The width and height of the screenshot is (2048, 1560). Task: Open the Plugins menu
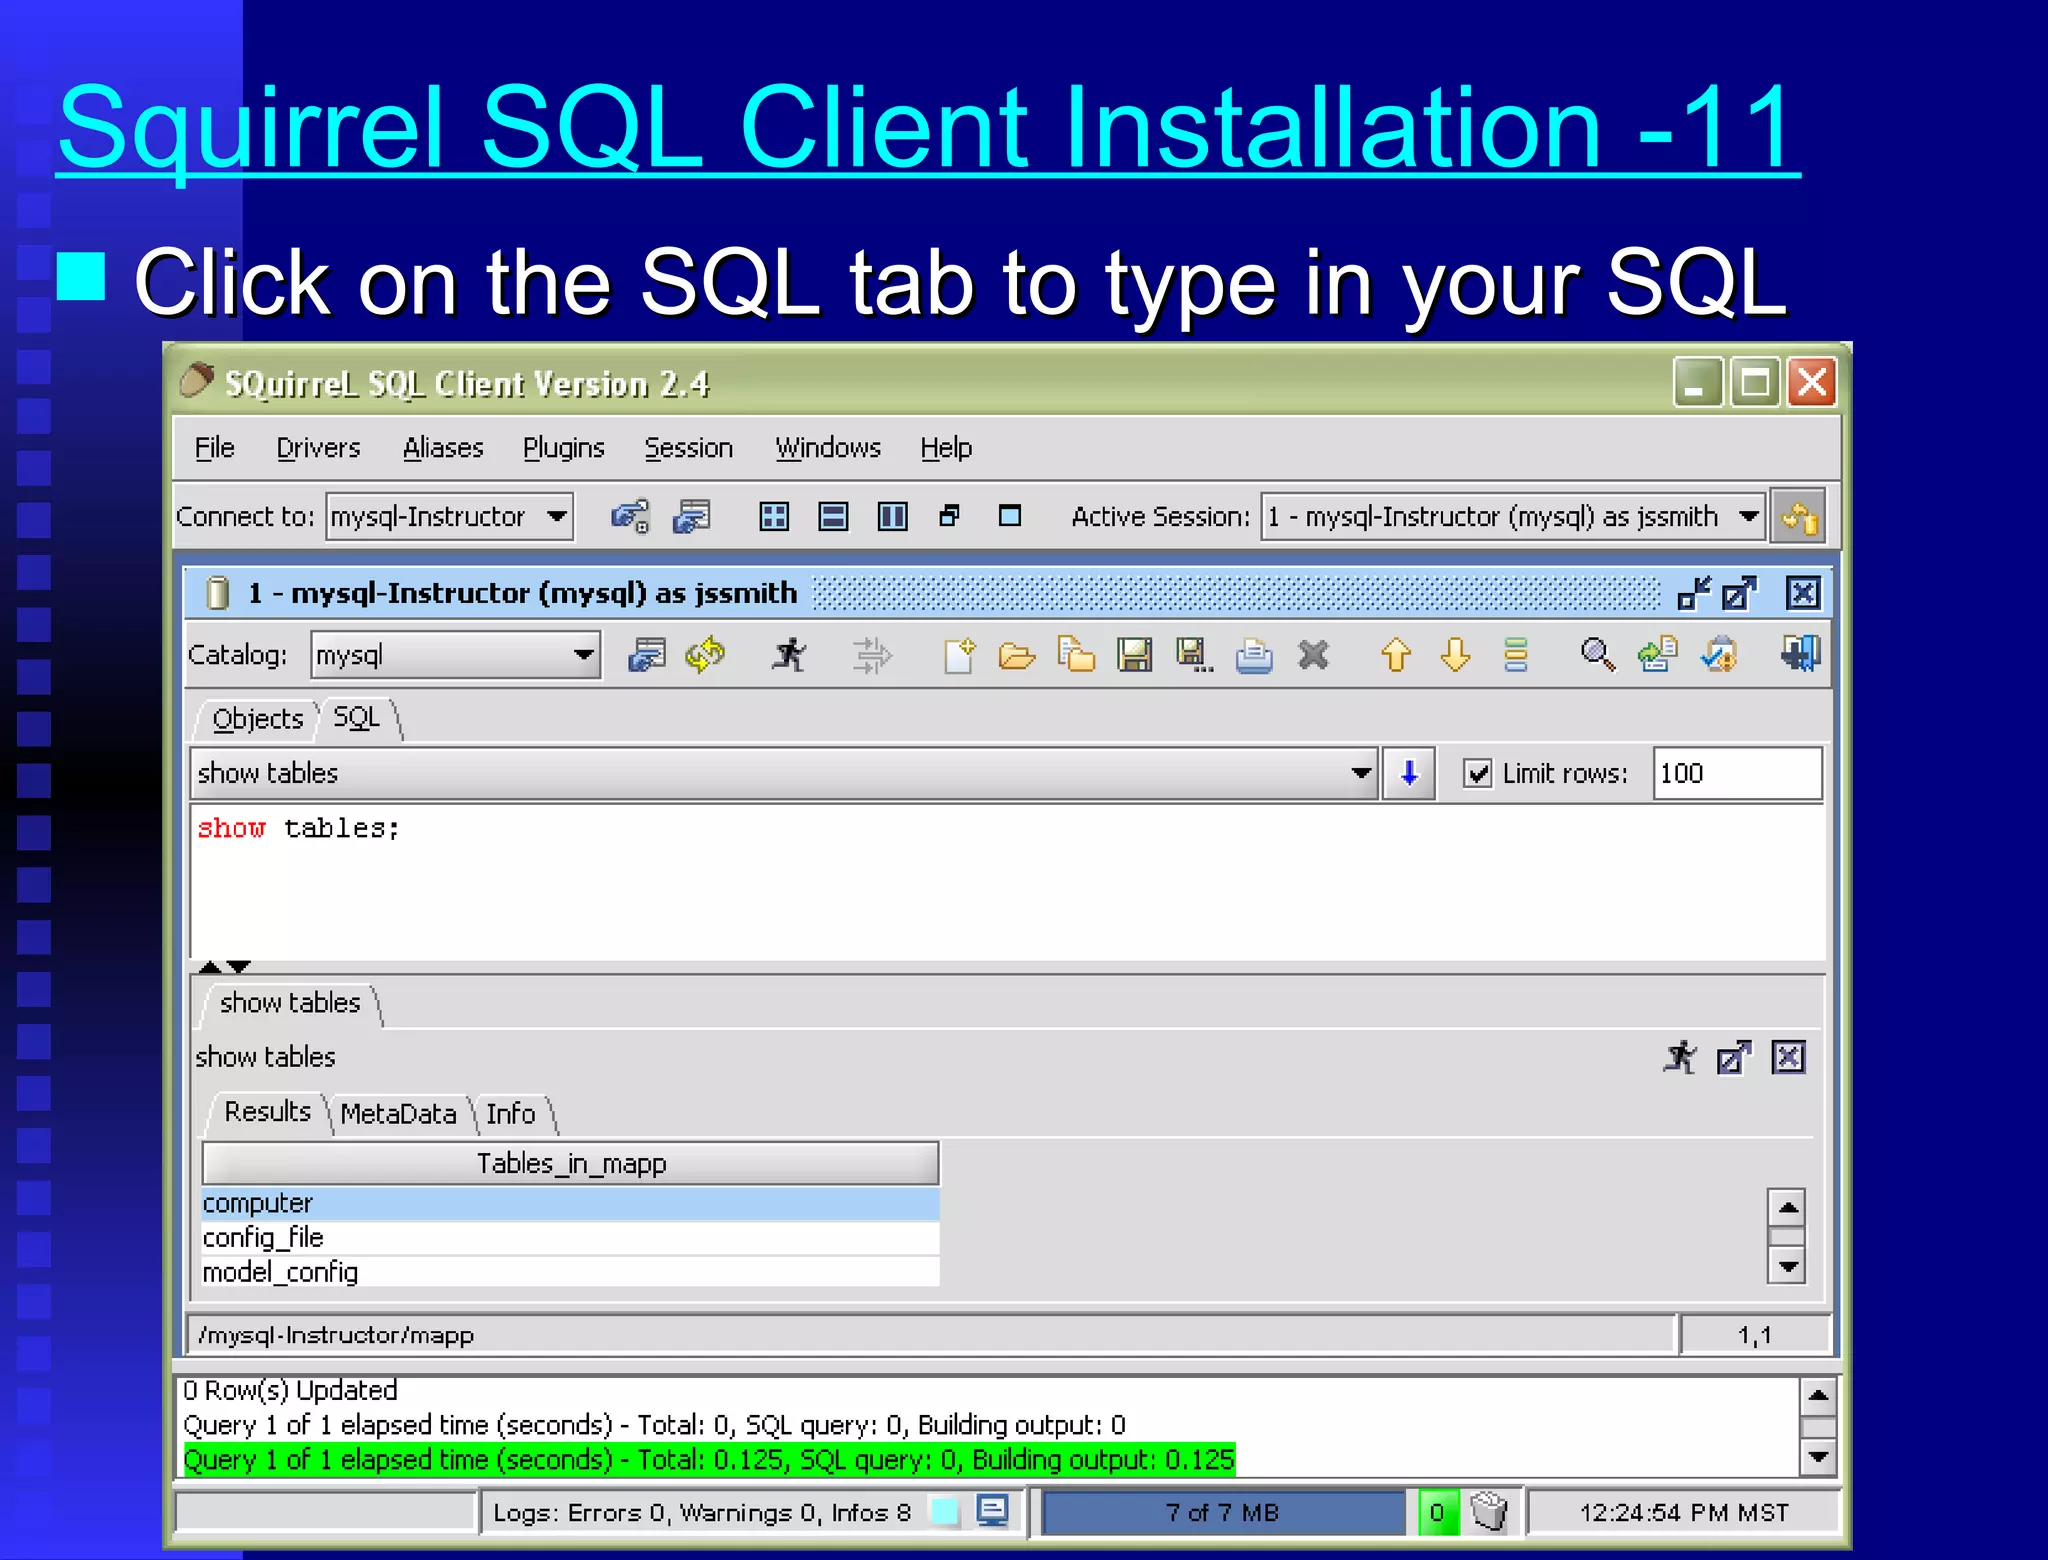(564, 448)
